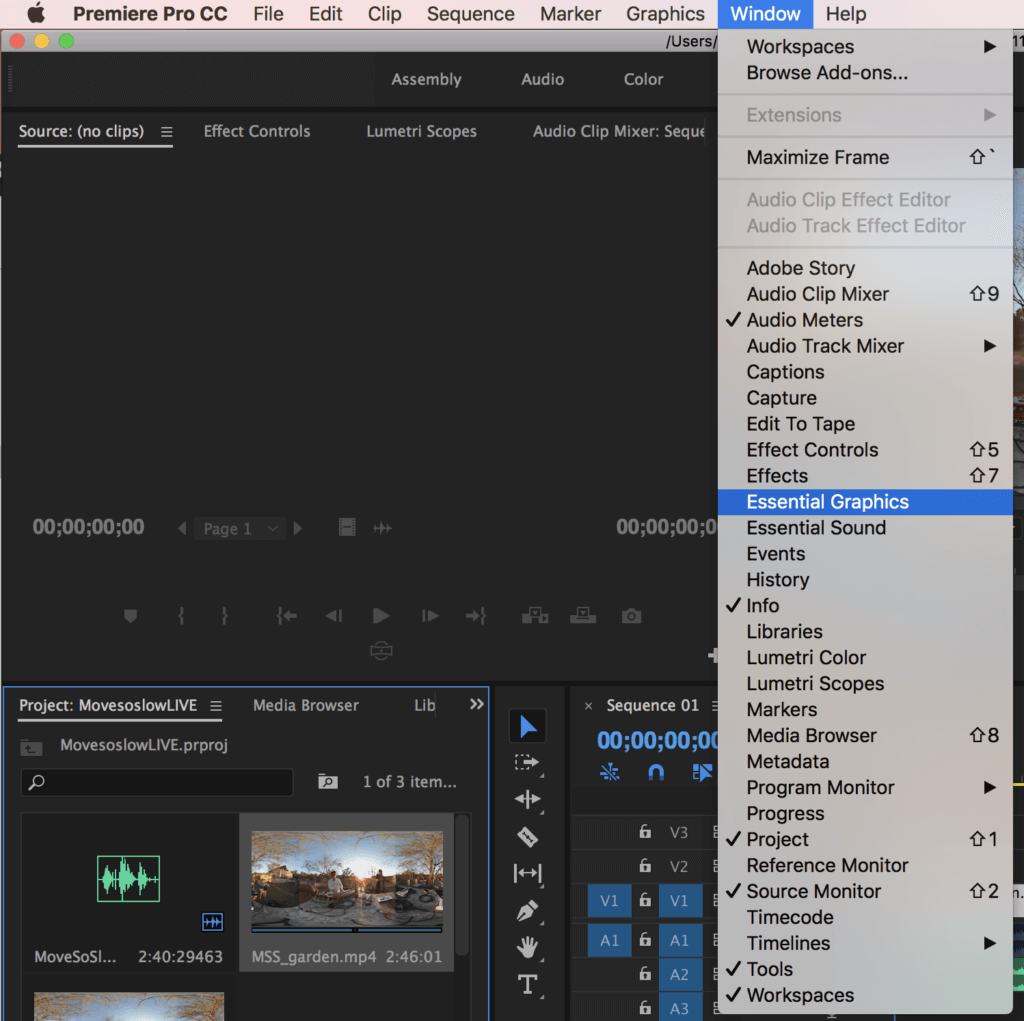Toggle nest sequences insert mode in timeline
The image size is (1024, 1021).
[609, 773]
